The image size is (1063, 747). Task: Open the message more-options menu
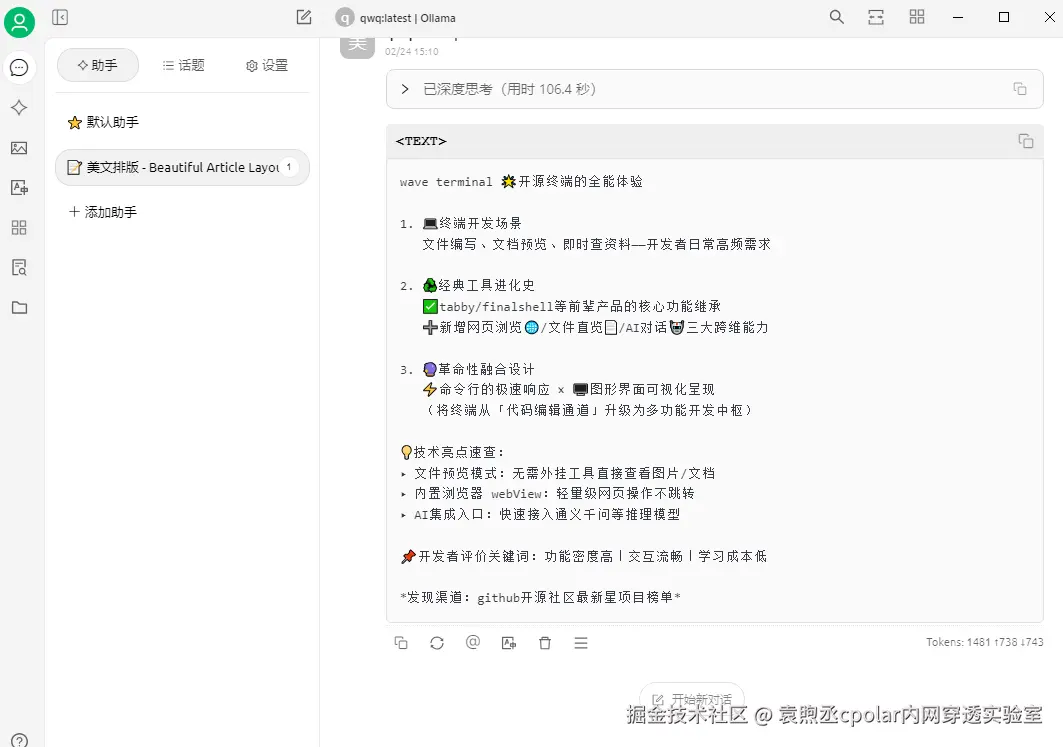point(581,643)
